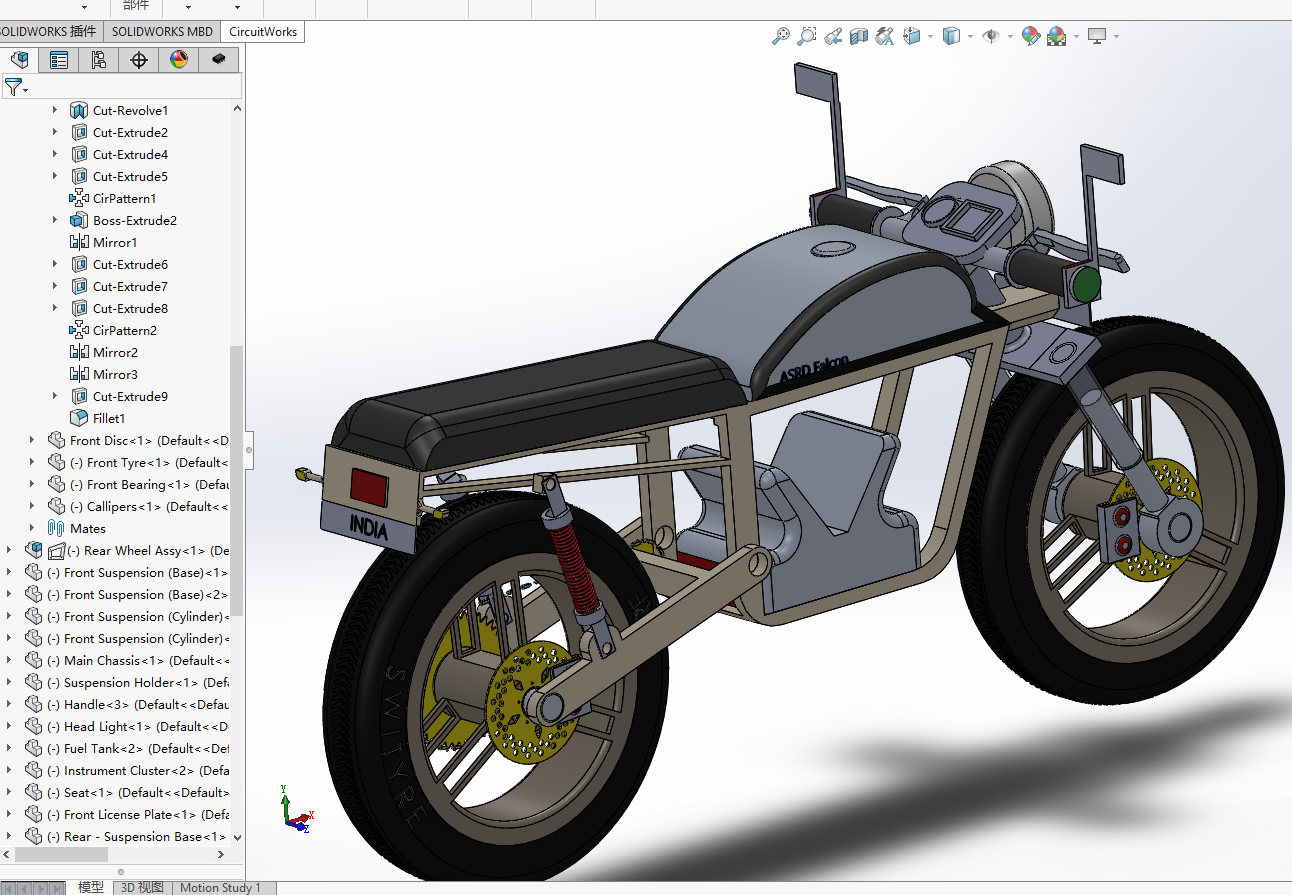This screenshot has height=895, width=1292.
Task: Click the Edit Appearance icon
Action: pyautogui.click(x=1031, y=36)
